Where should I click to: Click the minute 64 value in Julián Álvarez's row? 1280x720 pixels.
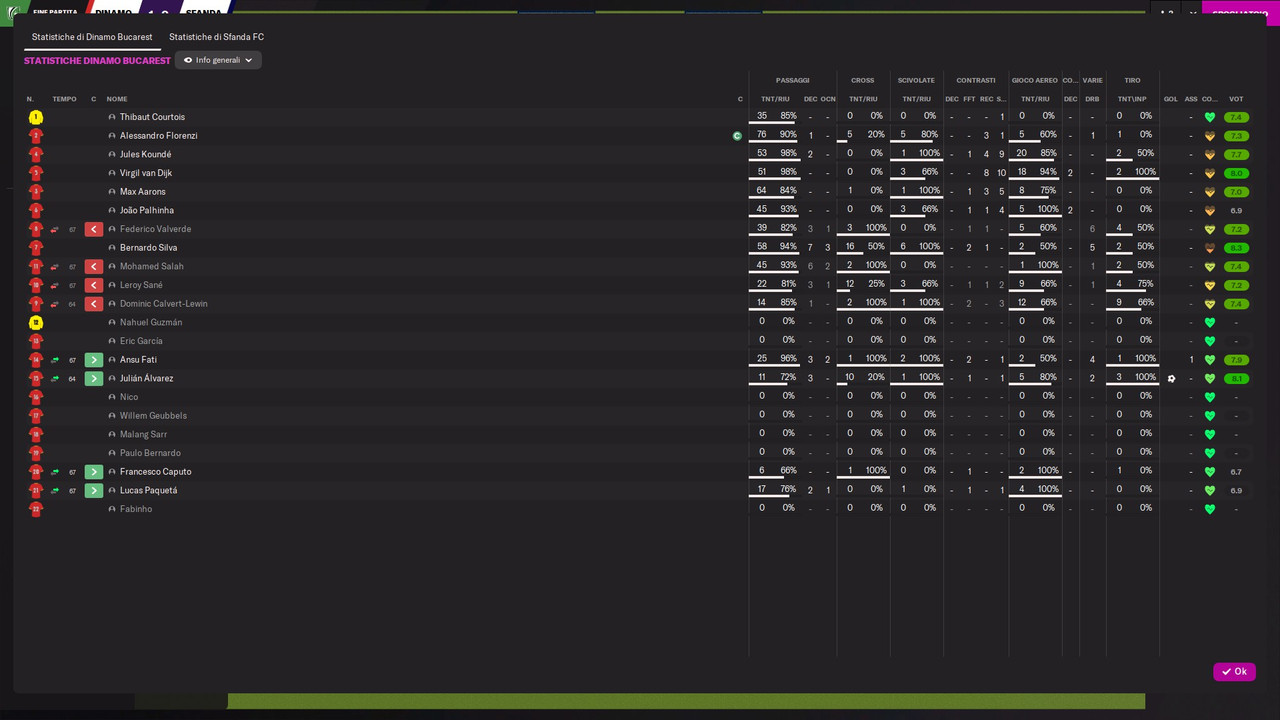coord(72,379)
